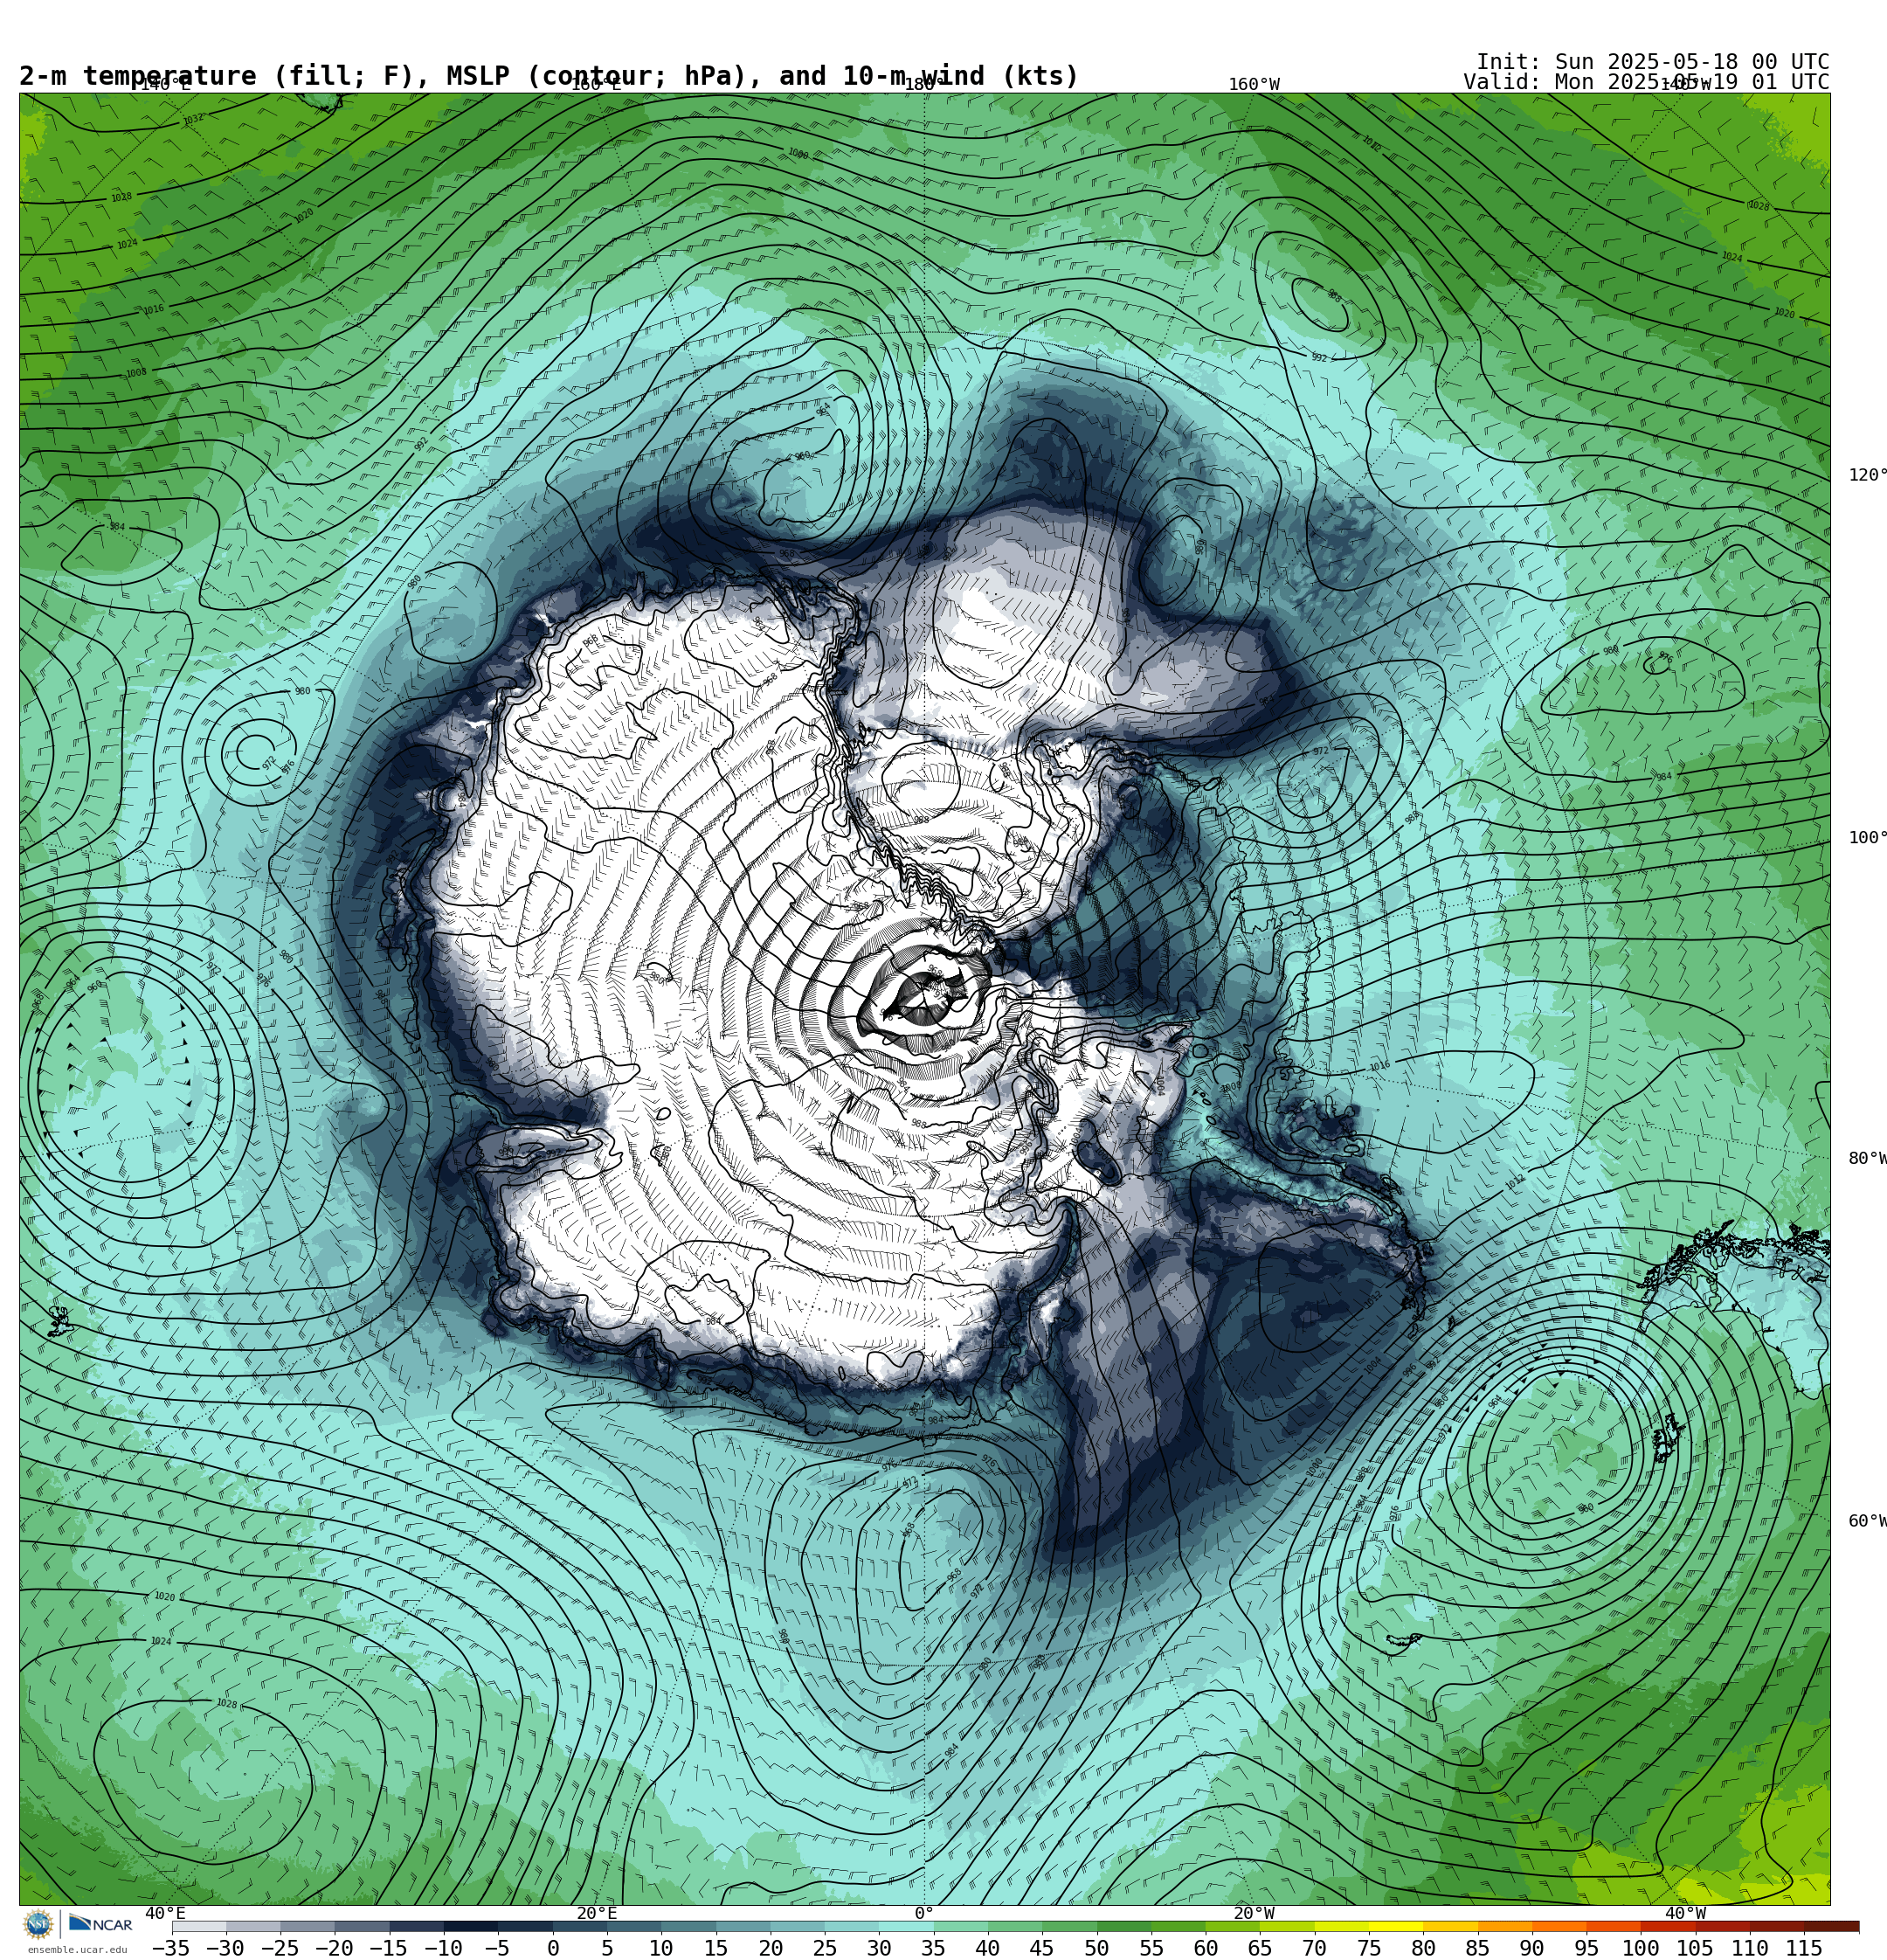This screenshot has height=1960, width=1887.
Task: Click the 75 colorbar label
Action: coord(1369,1948)
